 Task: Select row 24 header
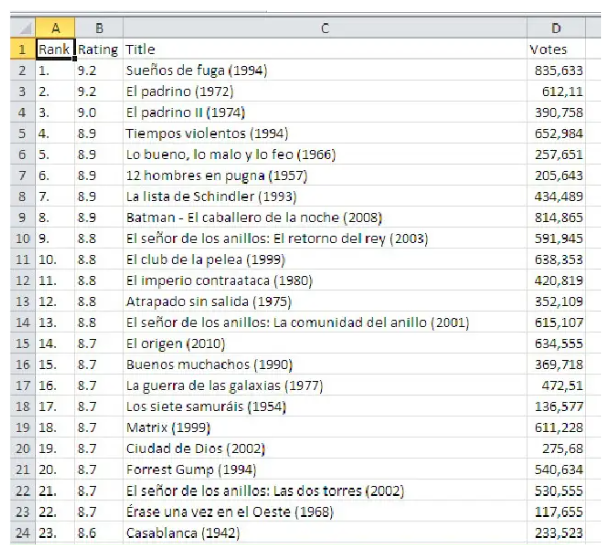point(21,533)
